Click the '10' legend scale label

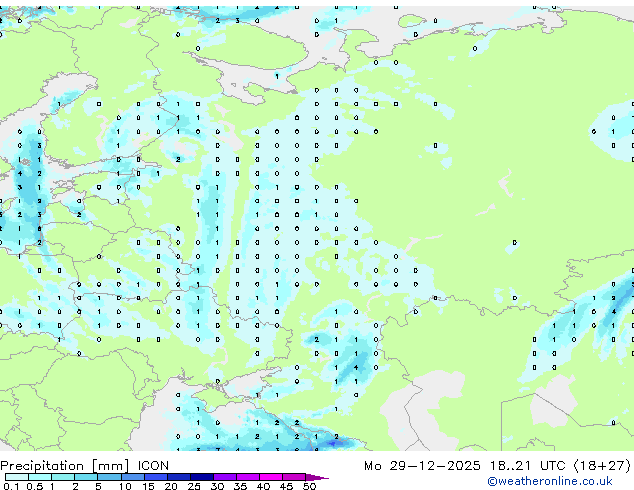pos(125,486)
